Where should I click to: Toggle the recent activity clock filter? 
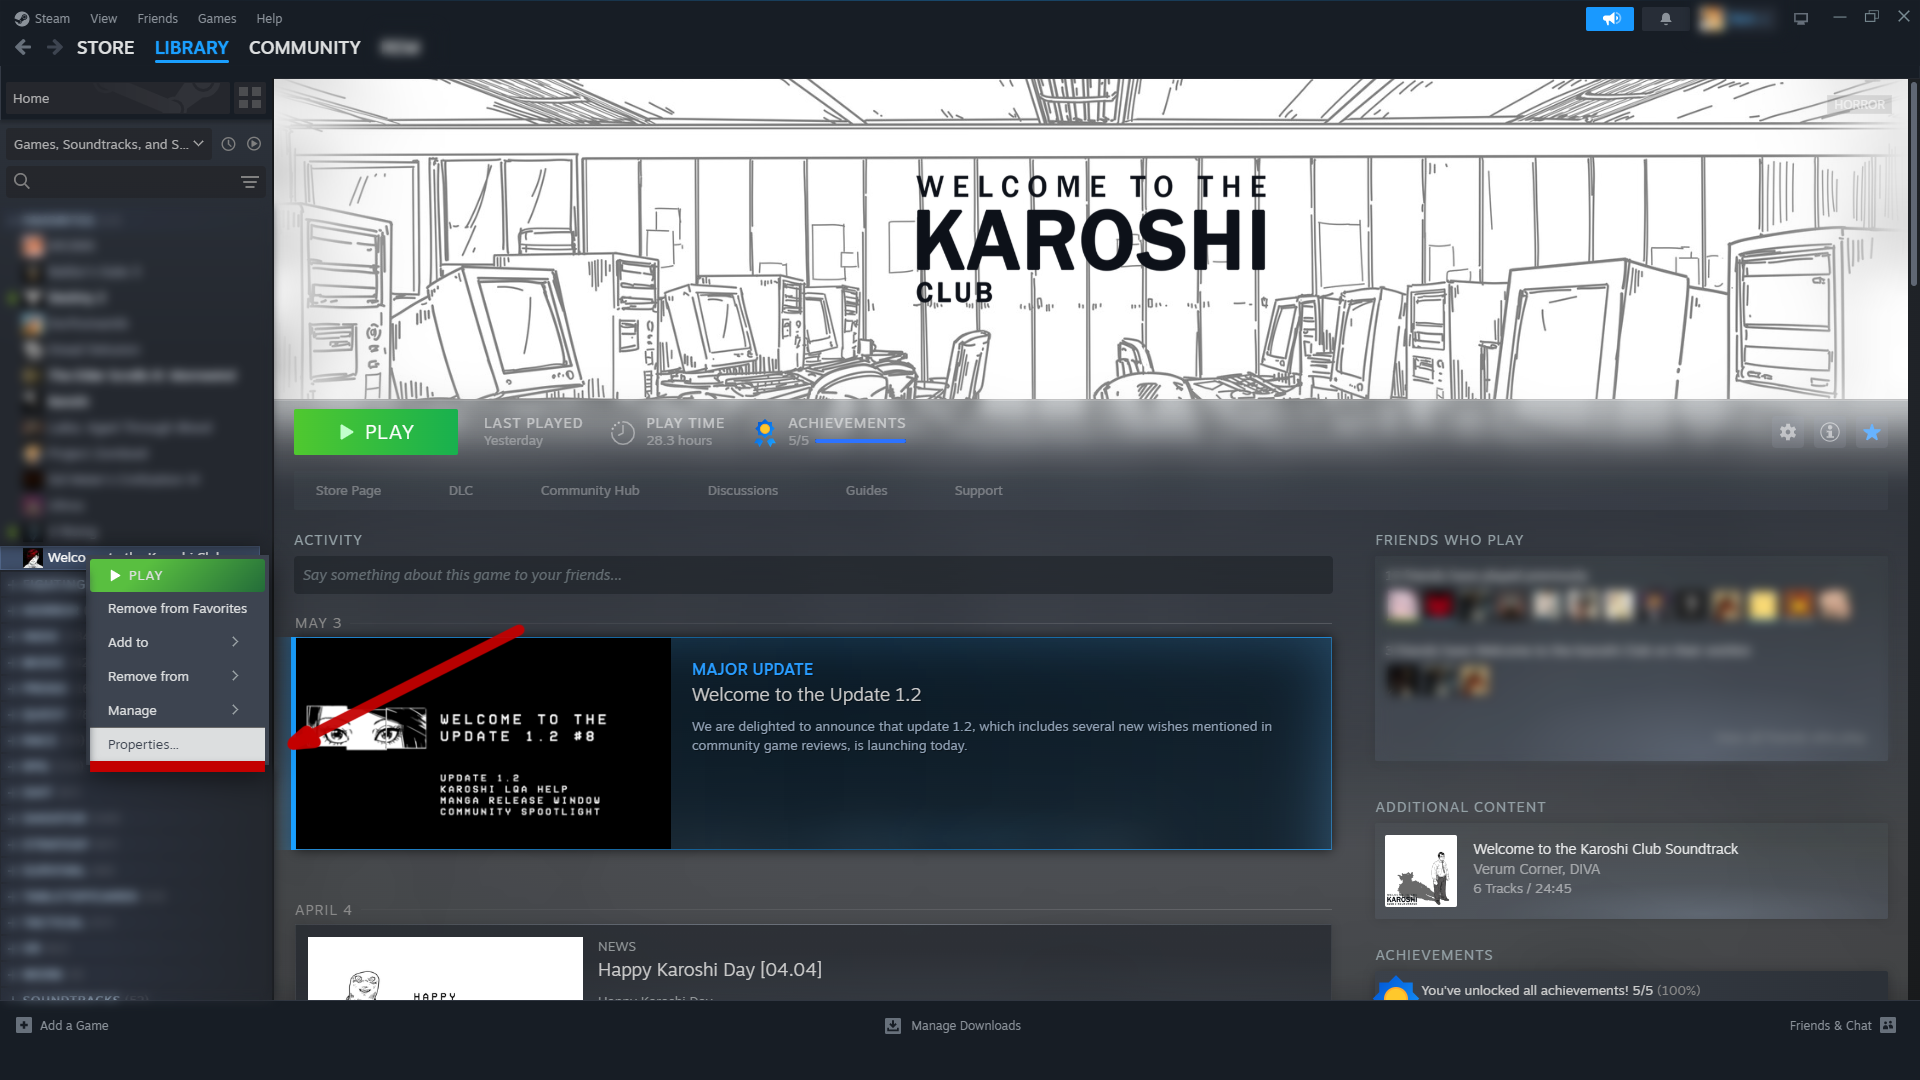tap(228, 144)
